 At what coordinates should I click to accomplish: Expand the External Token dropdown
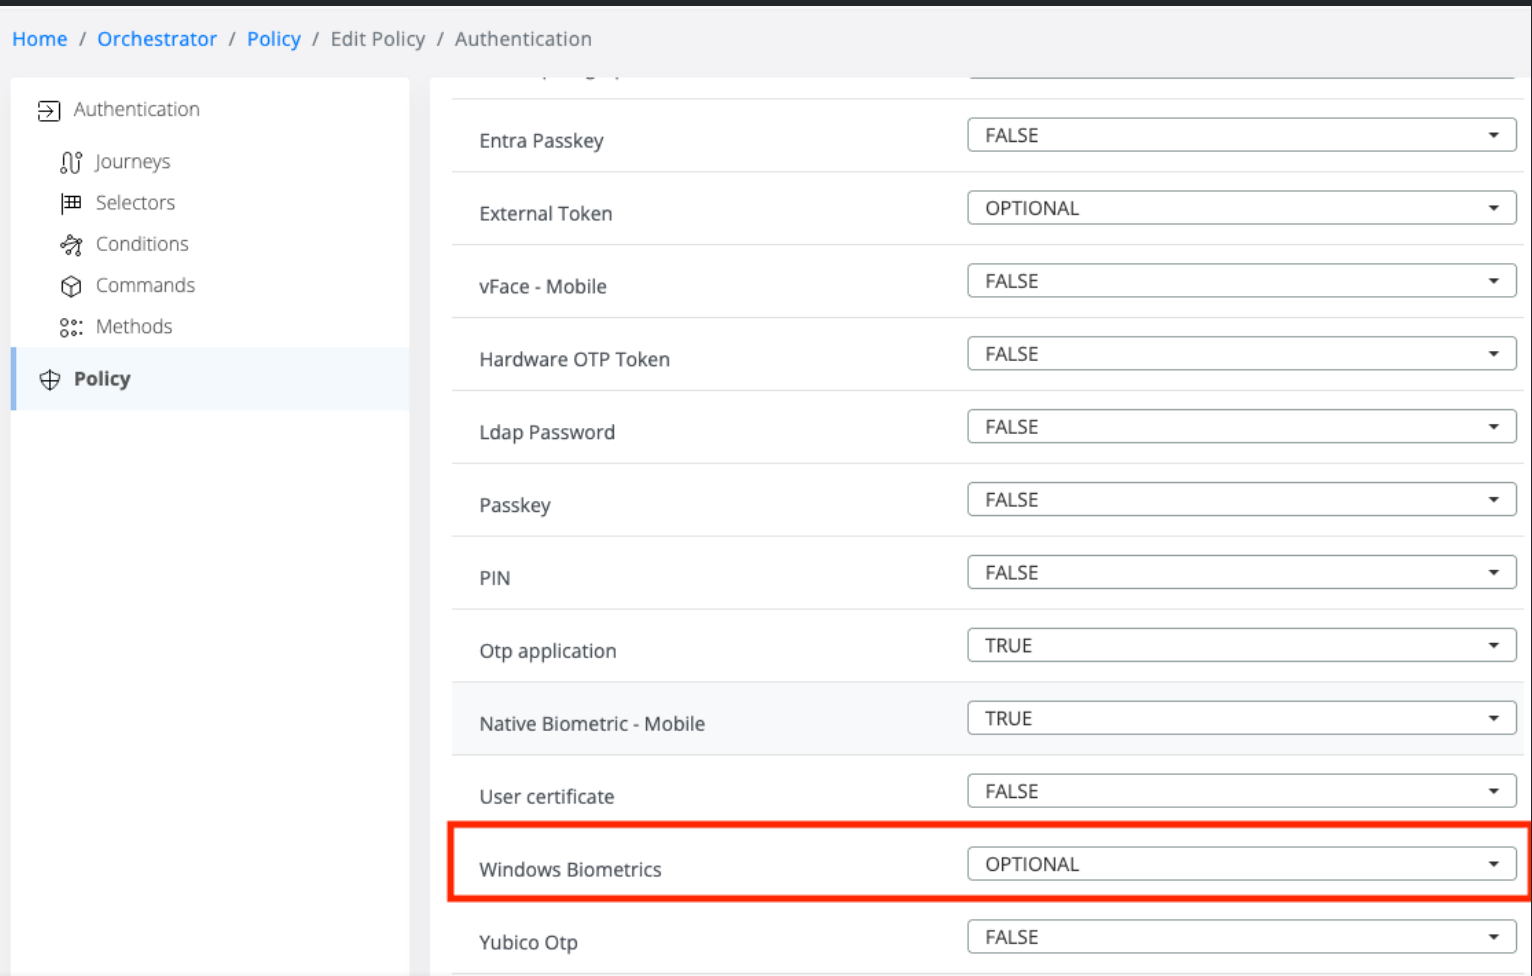pyautogui.click(x=1240, y=208)
